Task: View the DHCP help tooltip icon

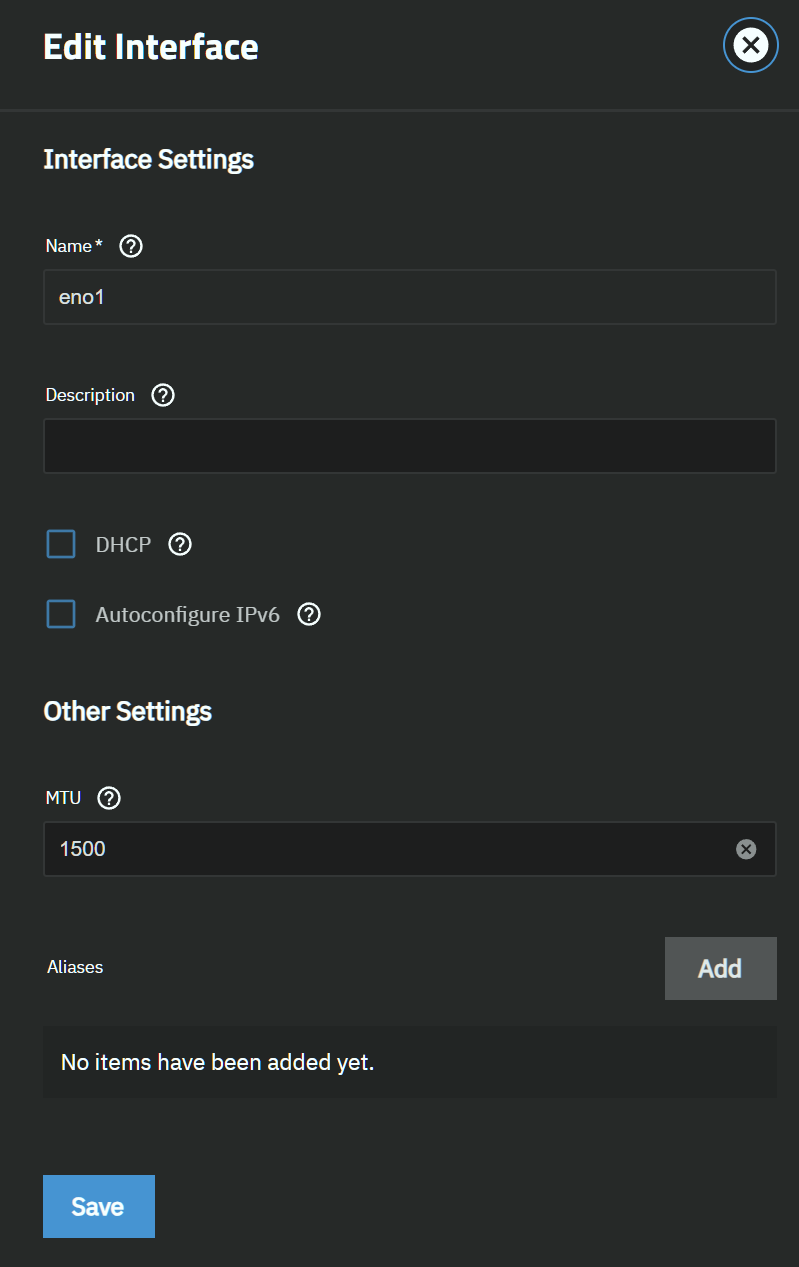Action: pyautogui.click(x=180, y=544)
